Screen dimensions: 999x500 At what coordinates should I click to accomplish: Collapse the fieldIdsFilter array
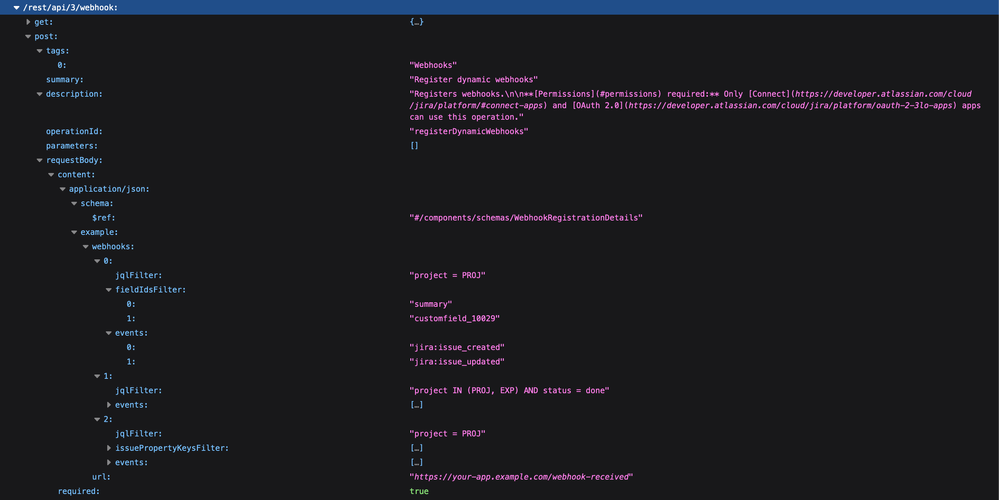(109, 290)
